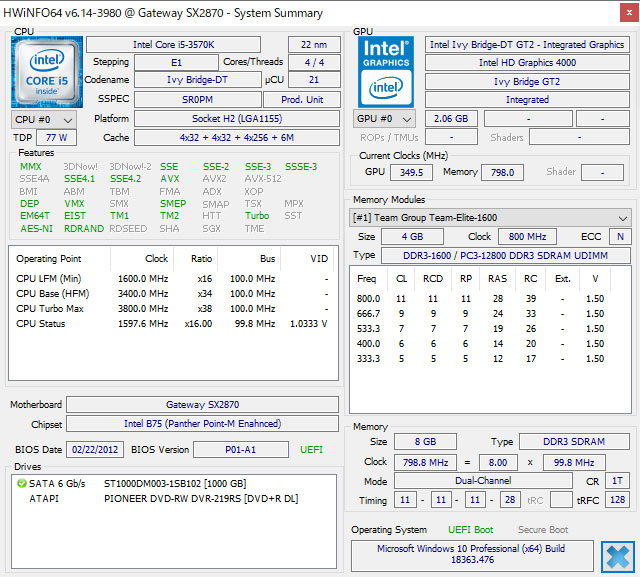The image size is (640, 577).
Task: Click the memory clock 798.8 MHz field
Action: point(425,463)
